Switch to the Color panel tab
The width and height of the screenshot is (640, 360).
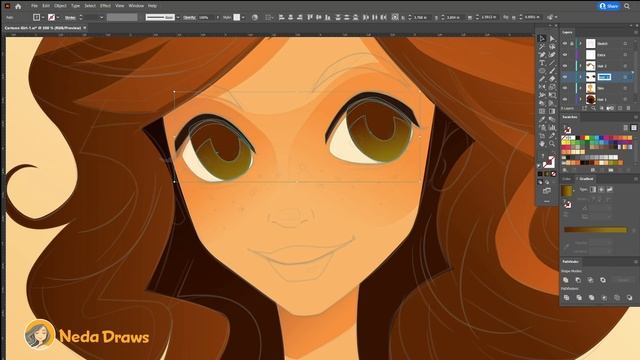(x=567, y=179)
